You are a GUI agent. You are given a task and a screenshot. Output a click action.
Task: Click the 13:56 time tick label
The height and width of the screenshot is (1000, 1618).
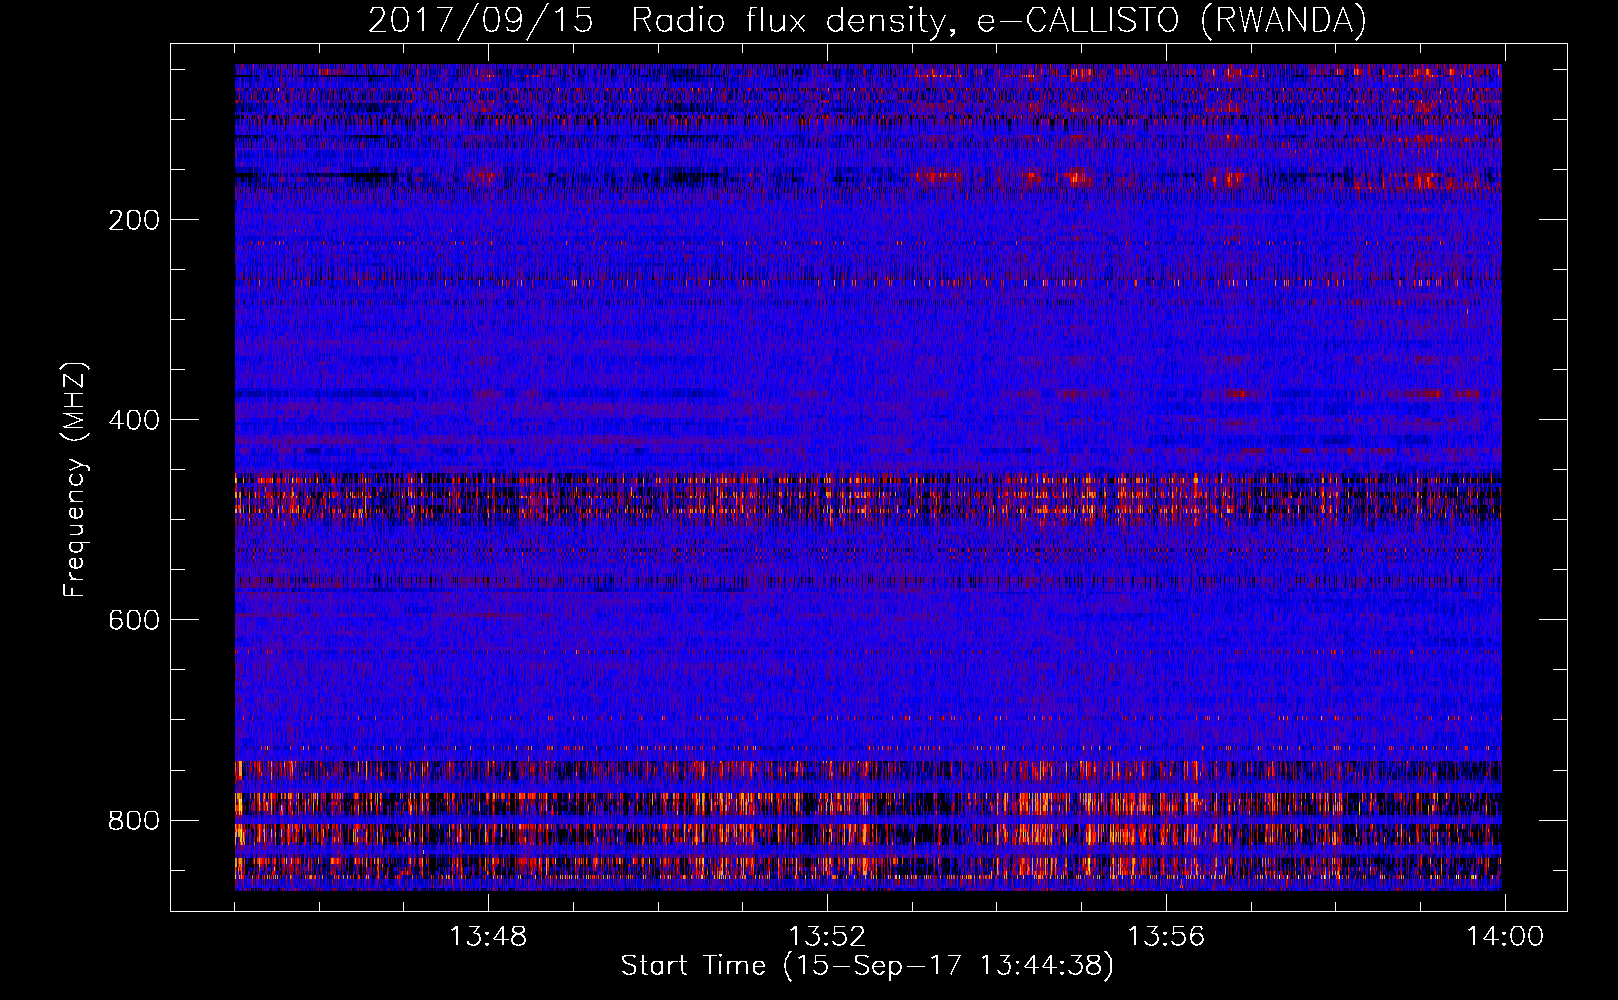point(1166,937)
